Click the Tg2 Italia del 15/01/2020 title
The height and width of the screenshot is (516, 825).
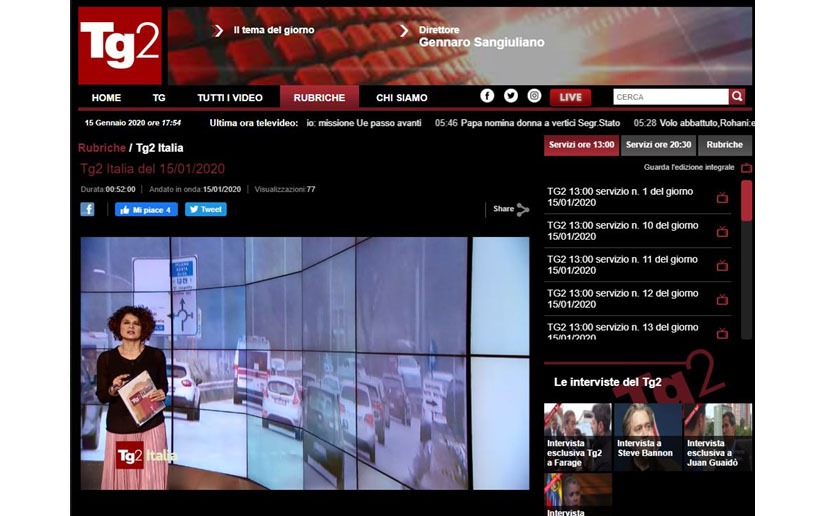pos(153,169)
